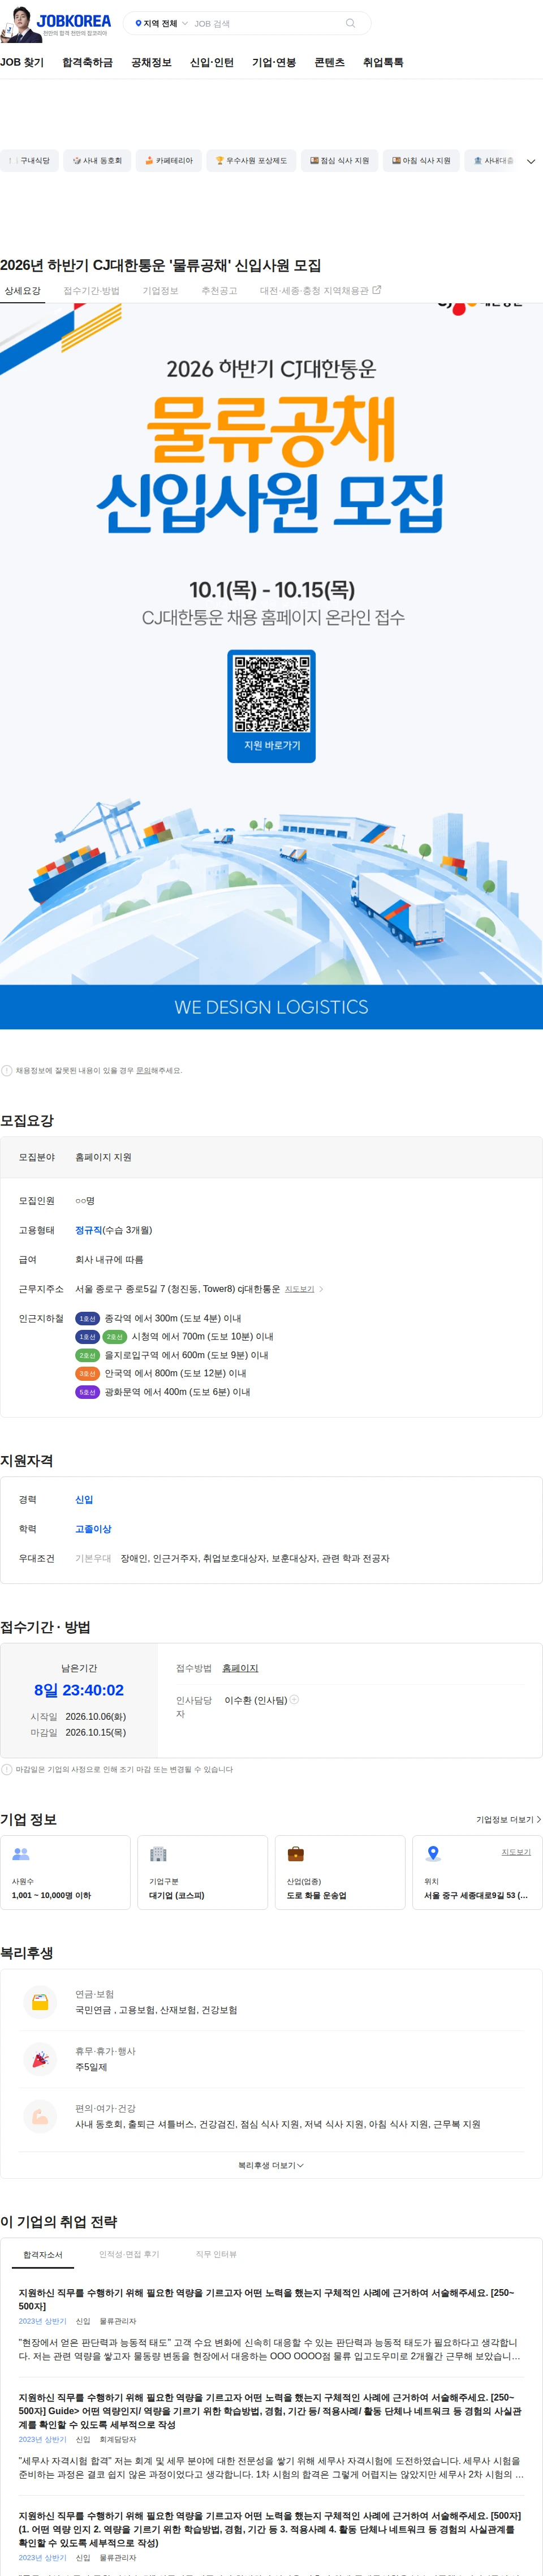Expand the benefit chips list chevron
This screenshot has width=543, height=2576.
point(531,161)
